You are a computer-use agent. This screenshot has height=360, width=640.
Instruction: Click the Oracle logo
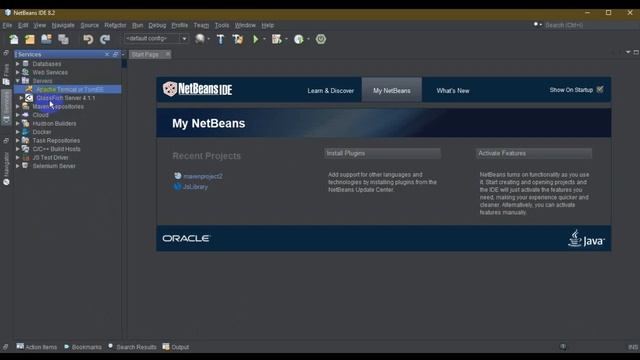186,238
